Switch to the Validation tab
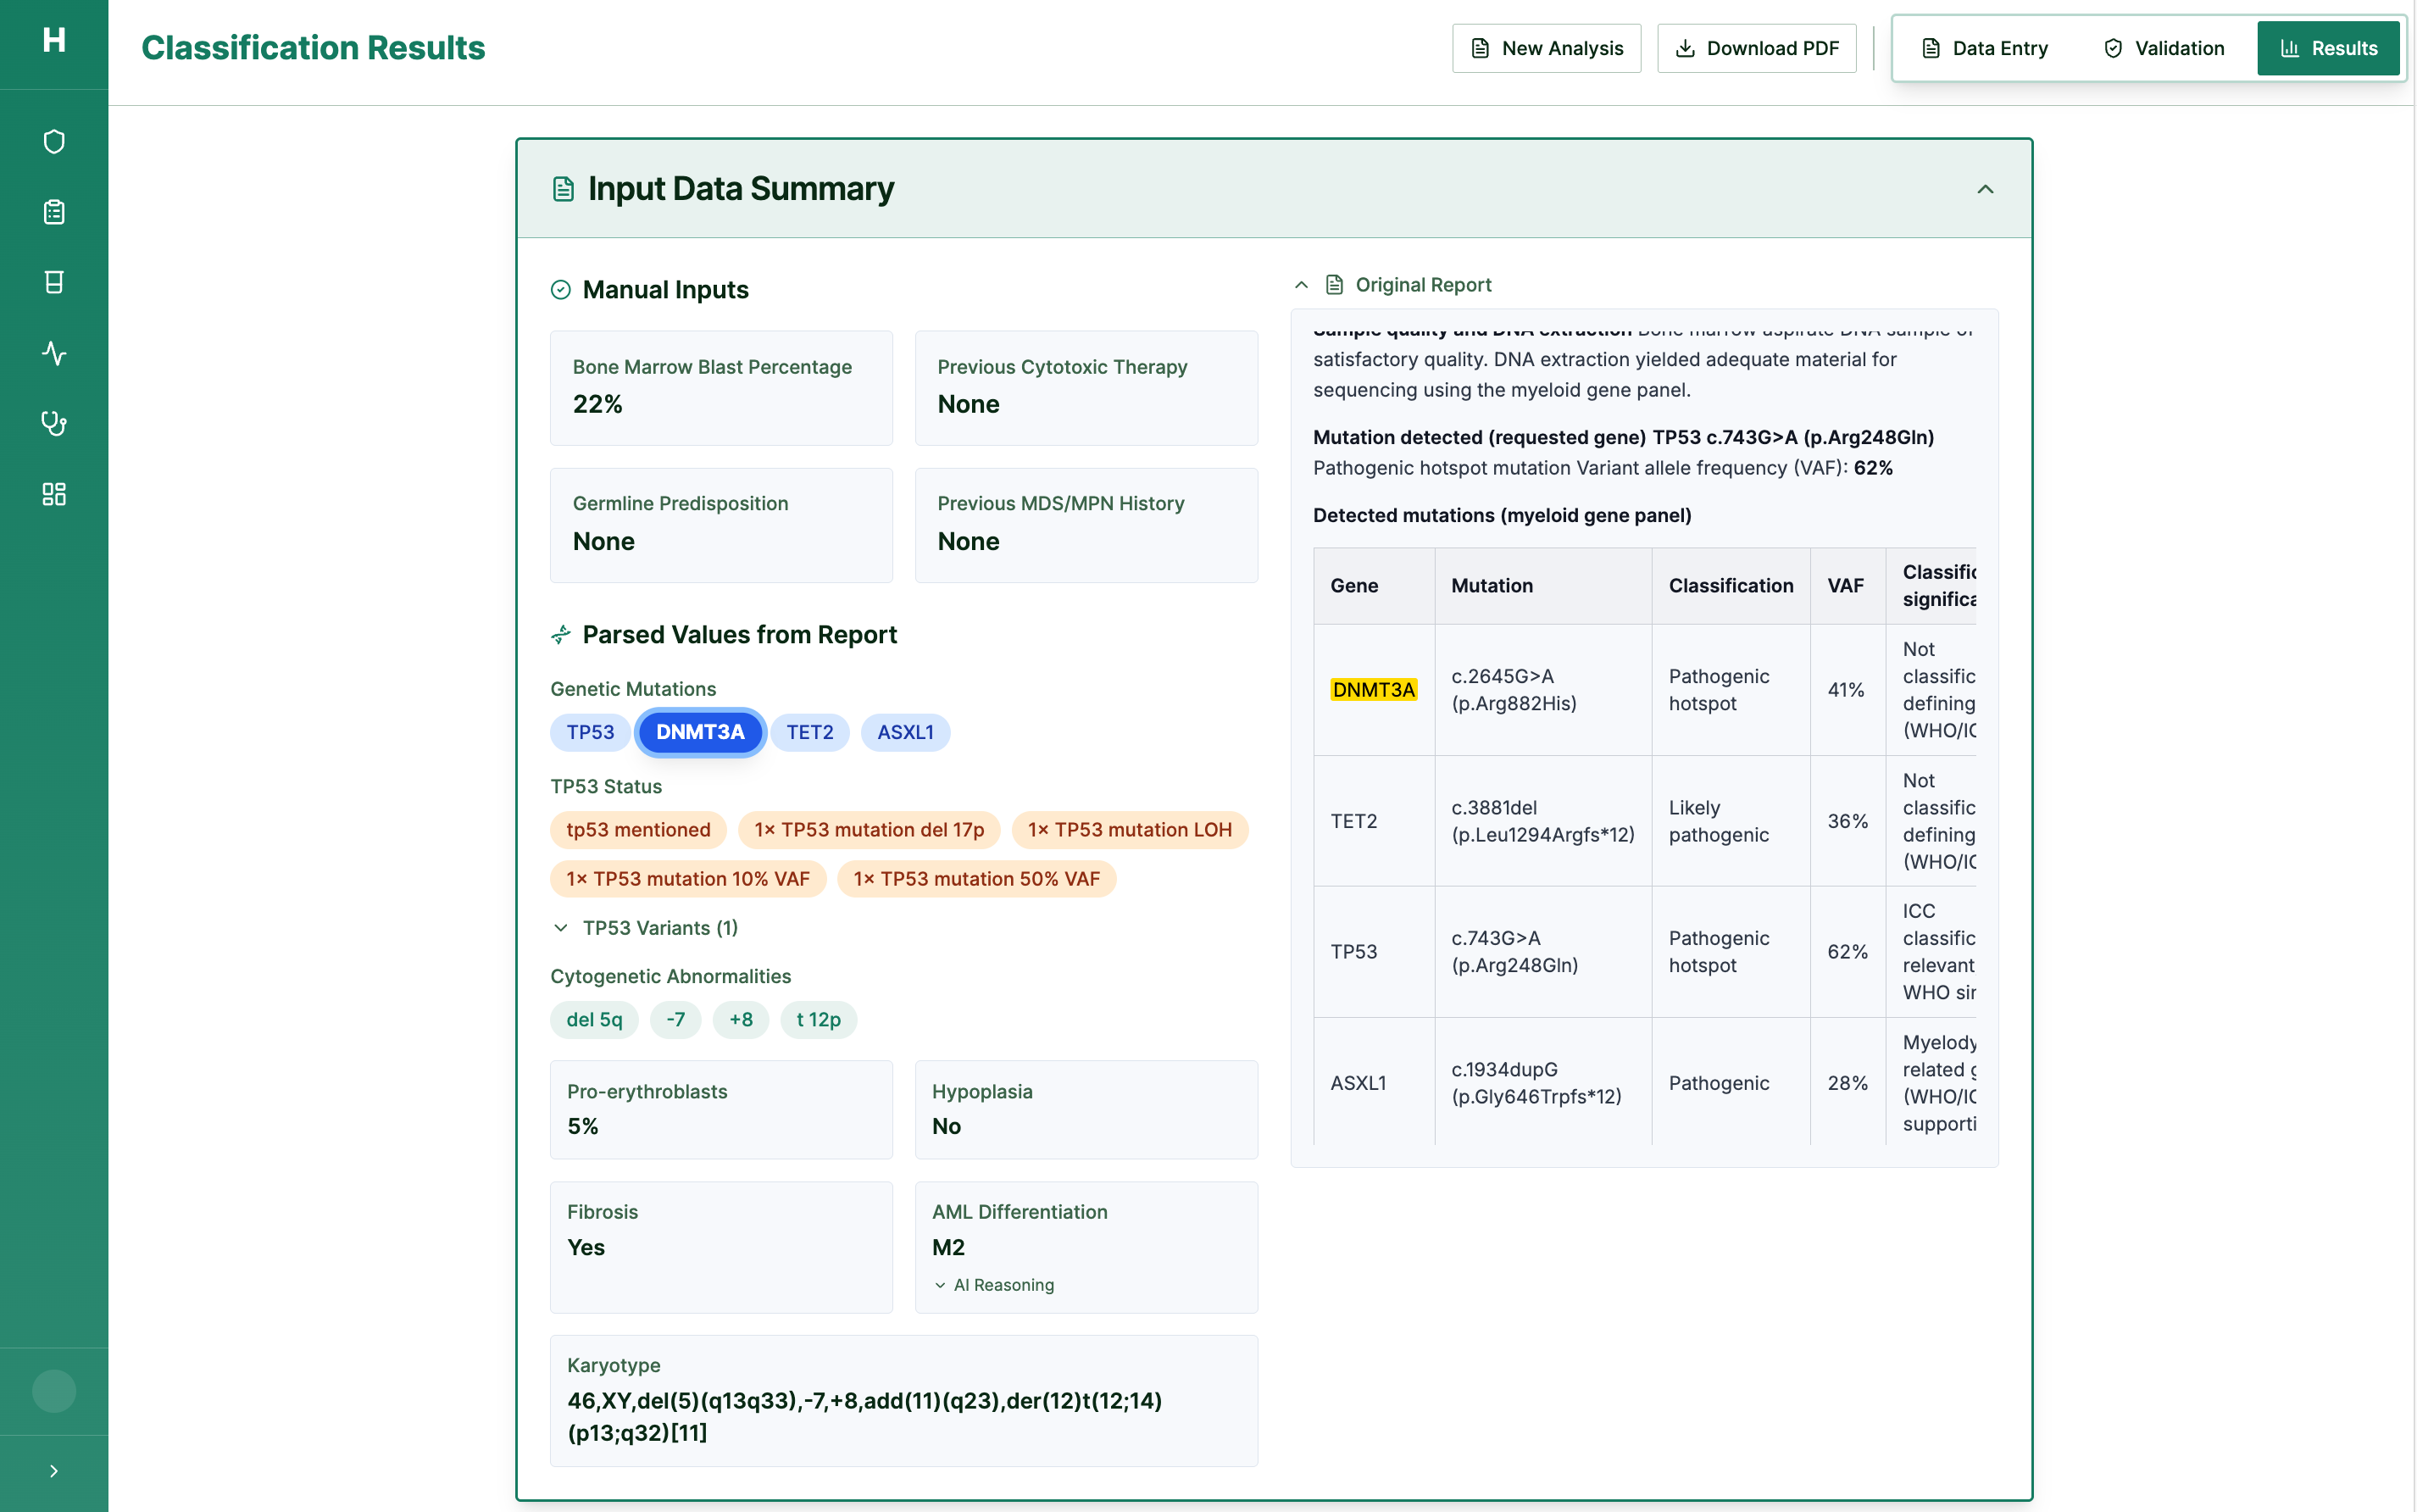The width and height of the screenshot is (2417, 1512). (x=2164, y=48)
